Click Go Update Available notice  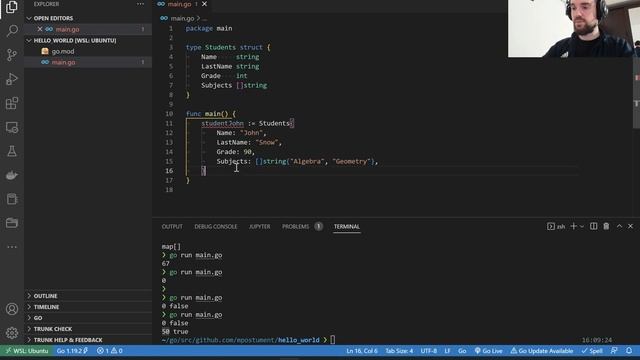[542, 351]
